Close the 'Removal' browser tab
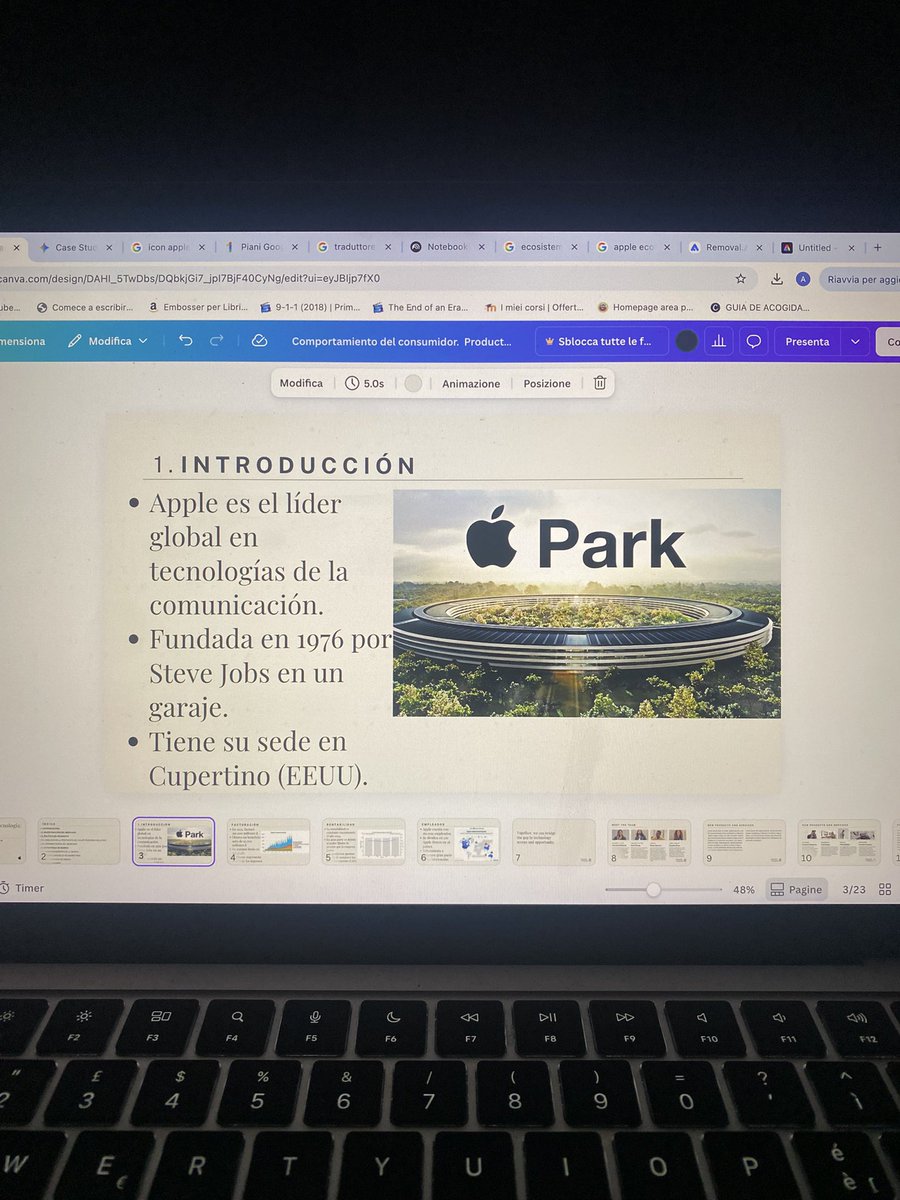This screenshot has height=1200, width=900. pyautogui.click(x=760, y=247)
